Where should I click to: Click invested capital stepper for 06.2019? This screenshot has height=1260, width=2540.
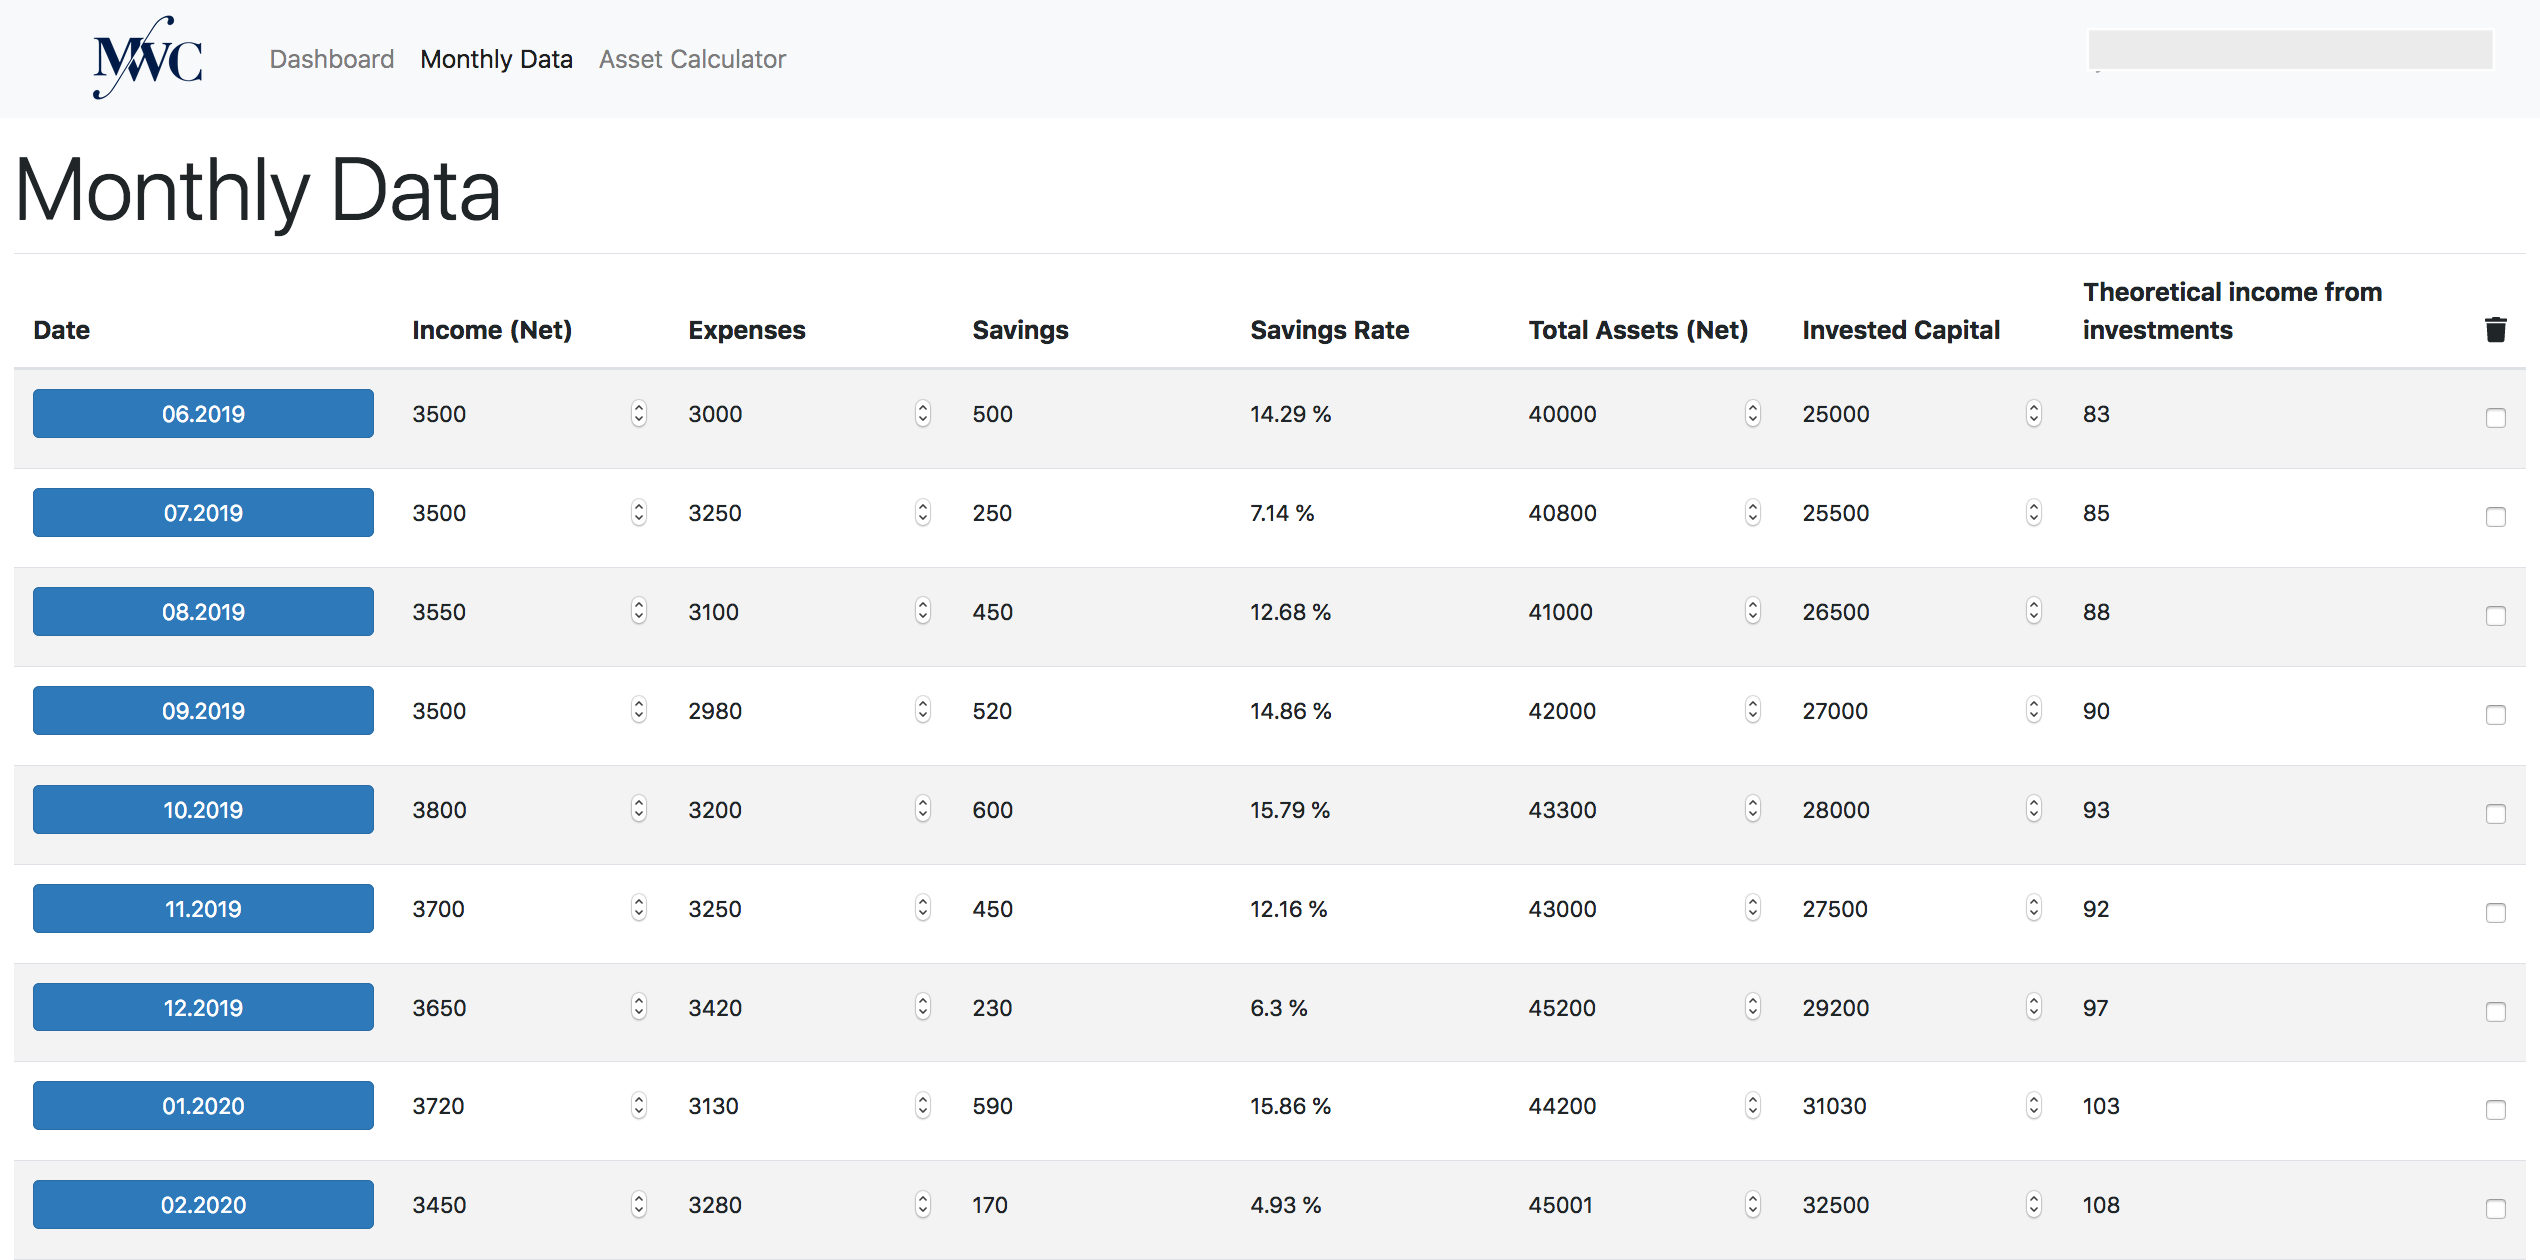pyautogui.click(x=2034, y=413)
